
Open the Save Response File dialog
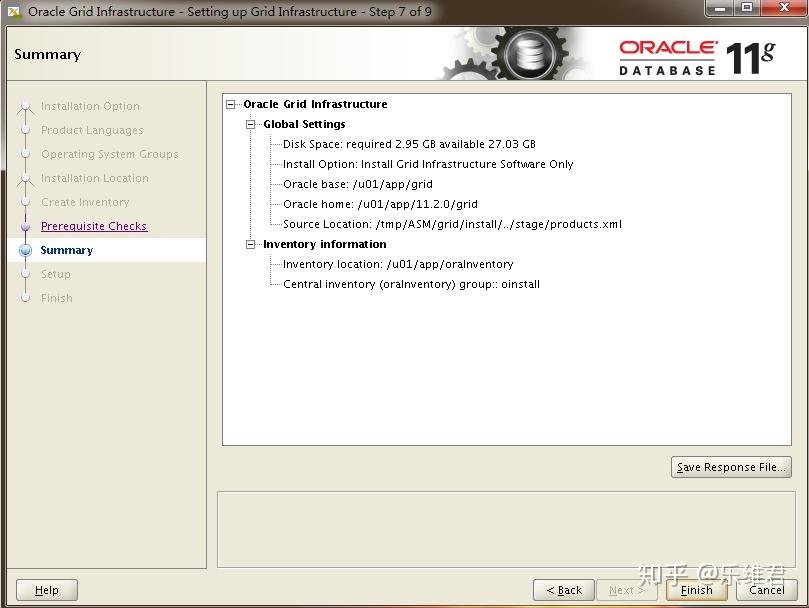731,467
